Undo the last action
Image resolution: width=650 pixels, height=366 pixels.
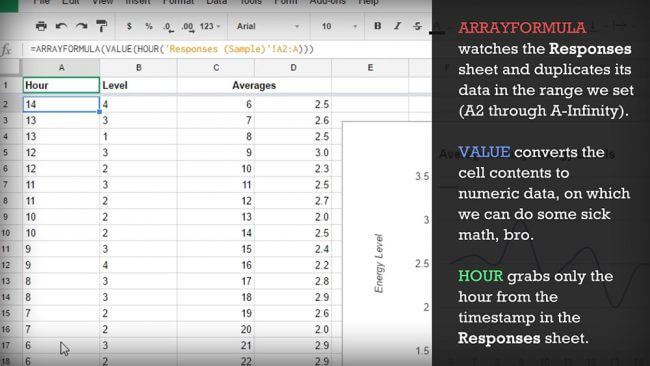[x=61, y=26]
